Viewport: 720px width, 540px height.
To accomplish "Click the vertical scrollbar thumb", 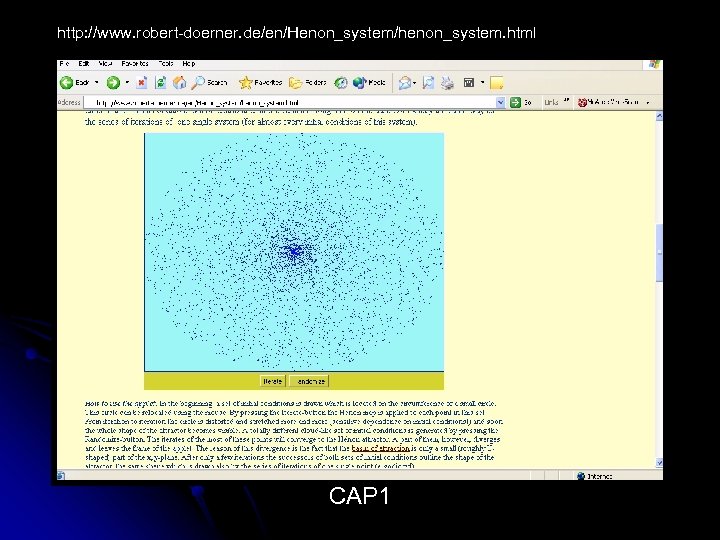I will [659, 253].
